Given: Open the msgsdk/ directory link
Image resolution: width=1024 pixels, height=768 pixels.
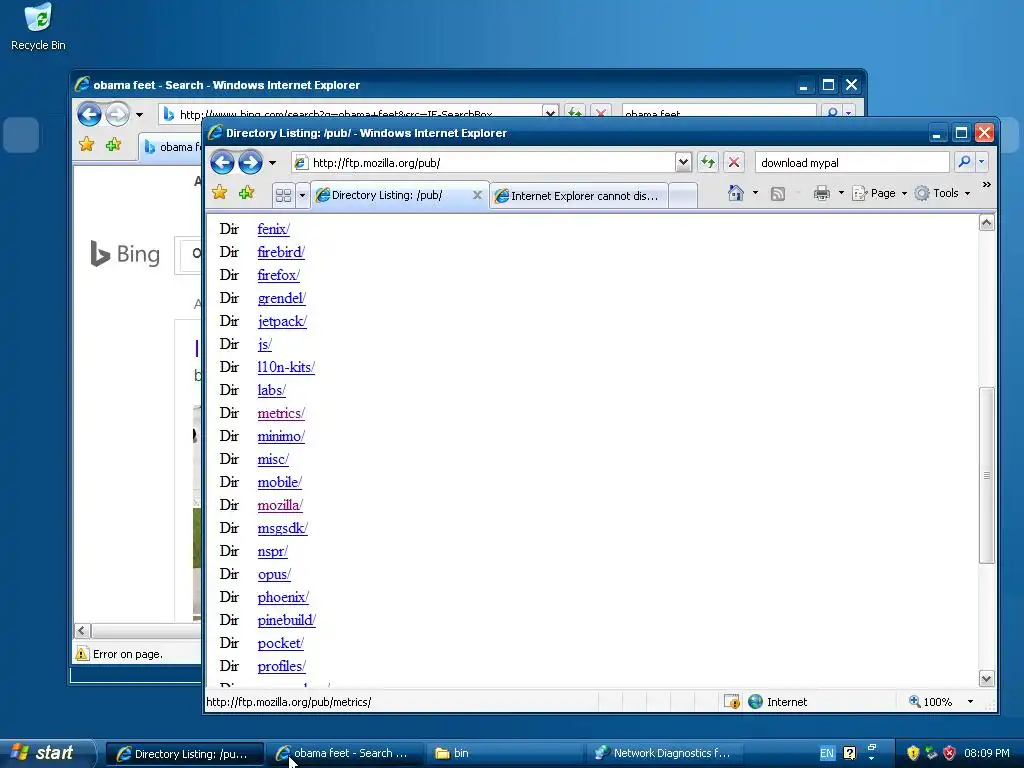Looking at the screenshot, I should (x=282, y=528).
